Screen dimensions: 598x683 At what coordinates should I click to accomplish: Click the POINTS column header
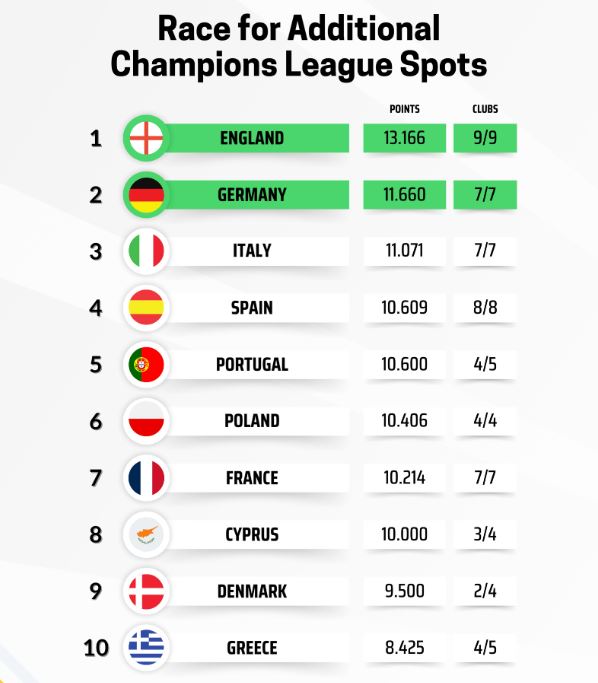(405, 109)
